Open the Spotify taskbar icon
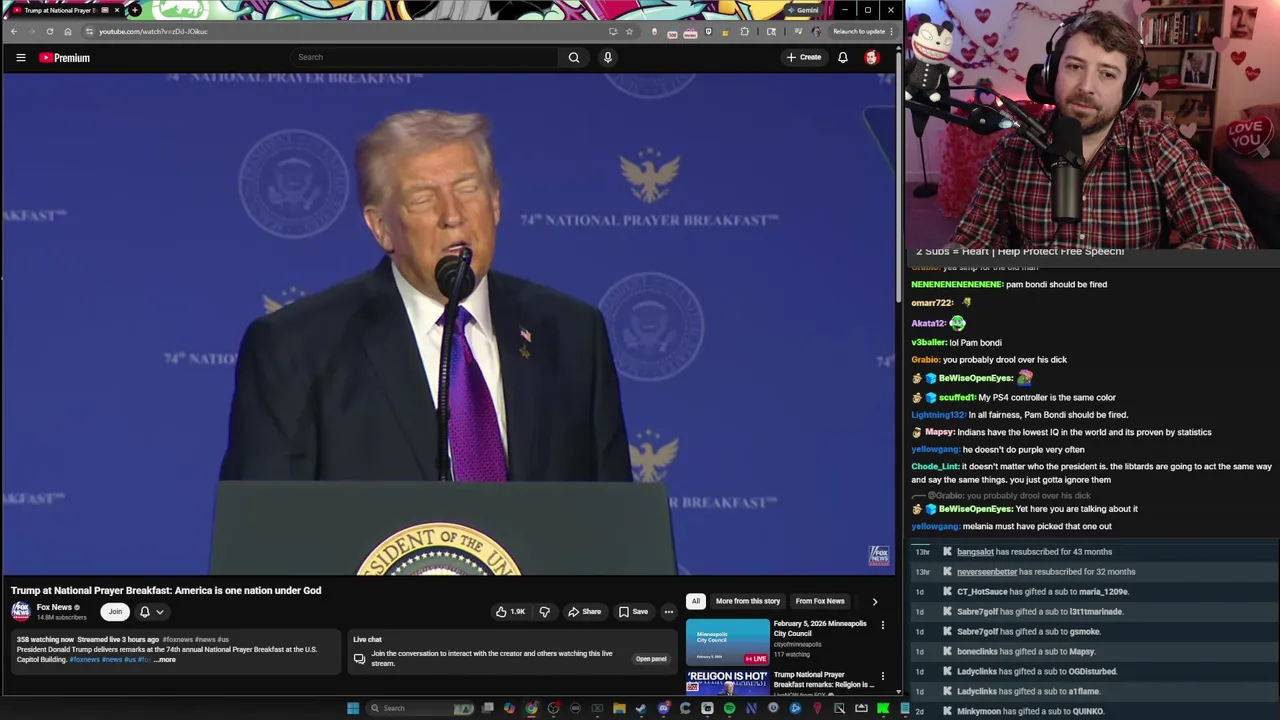The width and height of the screenshot is (1280, 720). (729, 708)
